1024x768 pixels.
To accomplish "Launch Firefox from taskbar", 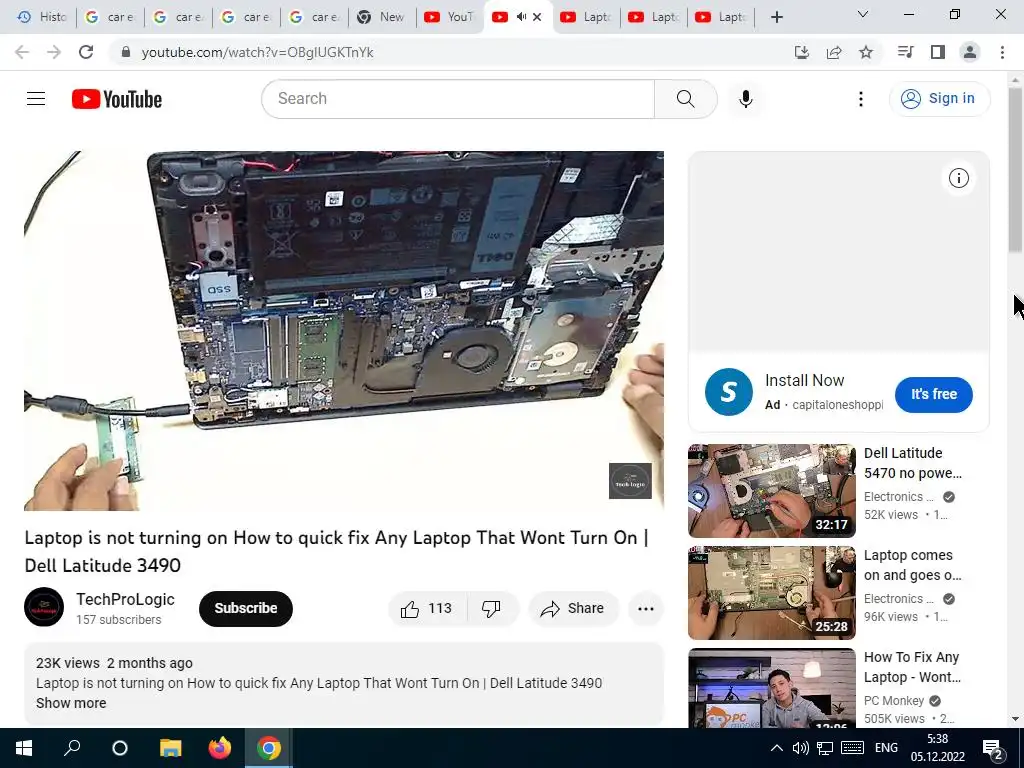I will pyautogui.click(x=219, y=748).
